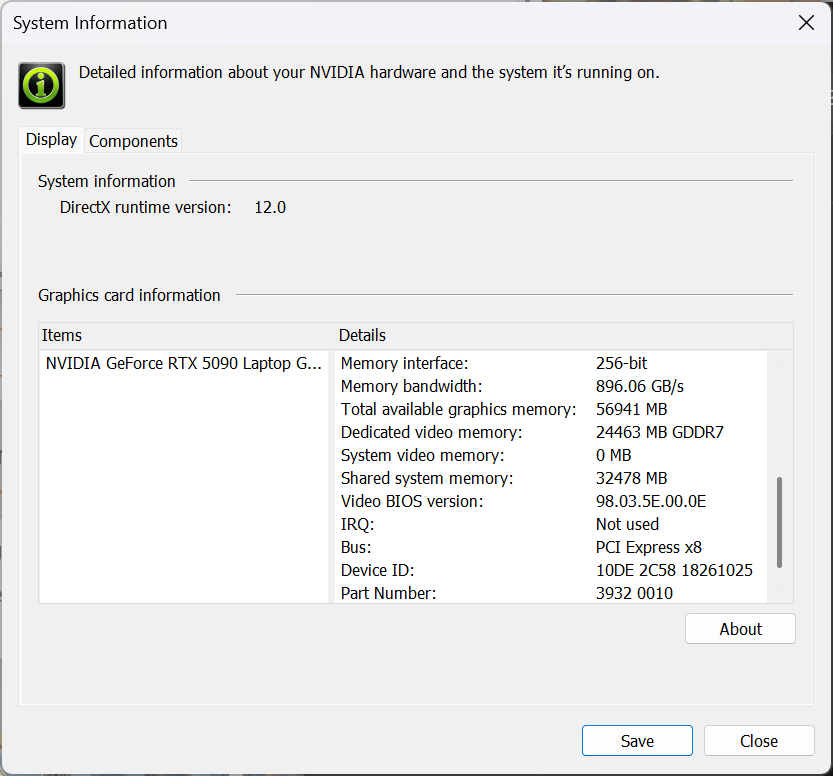The width and height of the screenshot is (833, 776).
Task: Click the details list scrollbar thumb
Action: (779, 522)
